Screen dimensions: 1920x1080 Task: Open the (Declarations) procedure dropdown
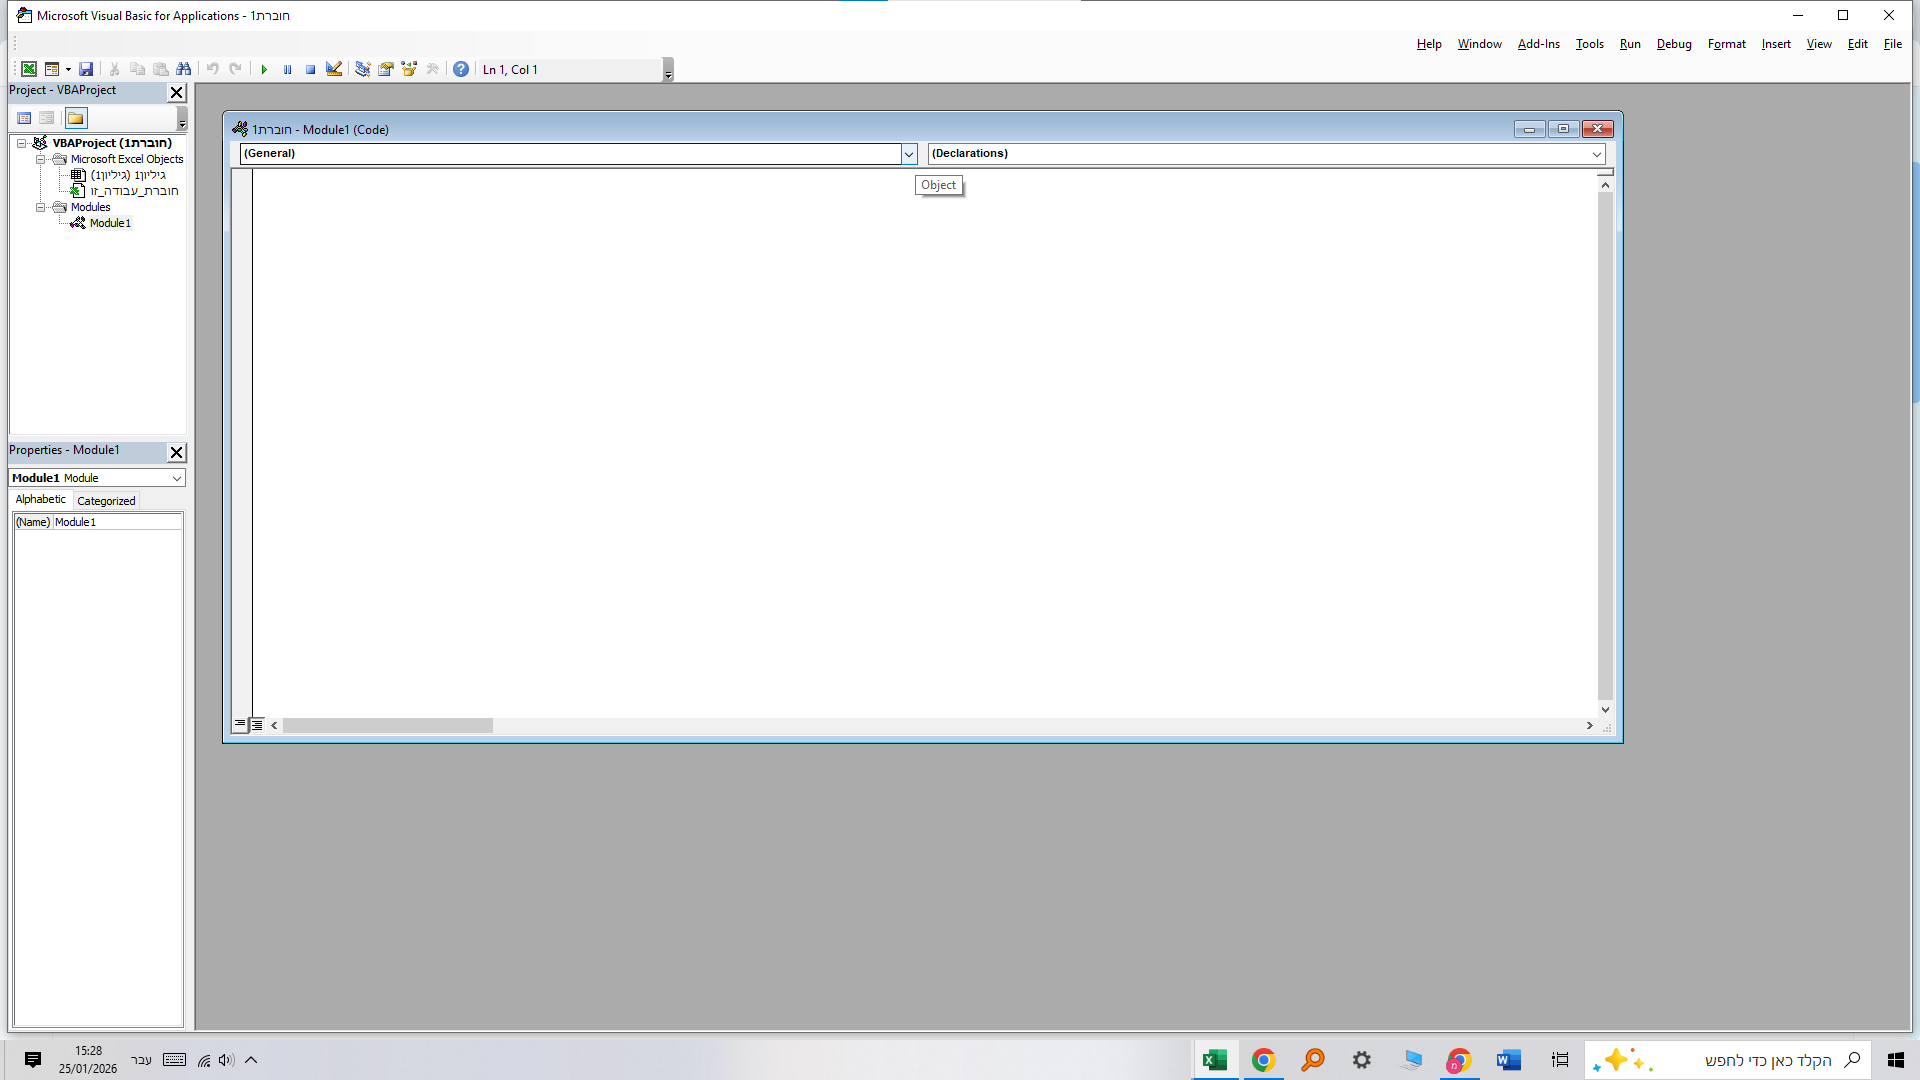1597,154
